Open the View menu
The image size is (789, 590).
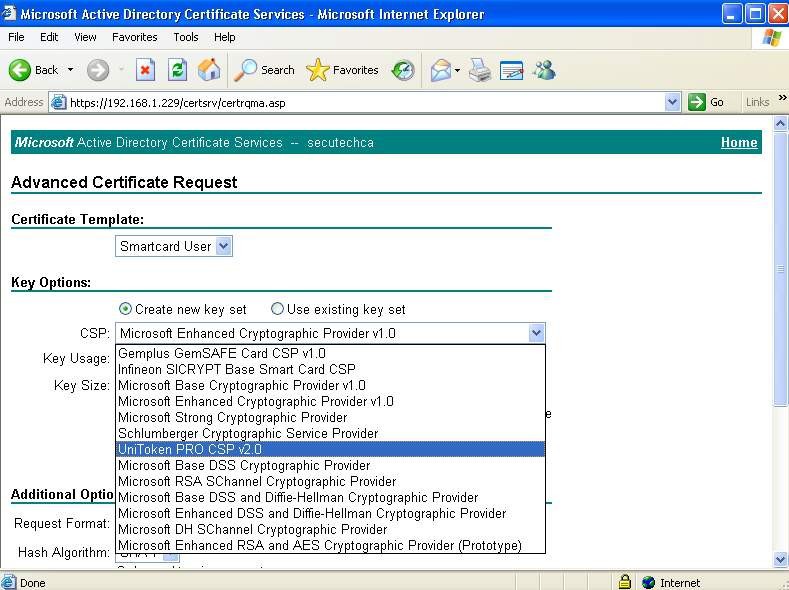pos(85,37)
